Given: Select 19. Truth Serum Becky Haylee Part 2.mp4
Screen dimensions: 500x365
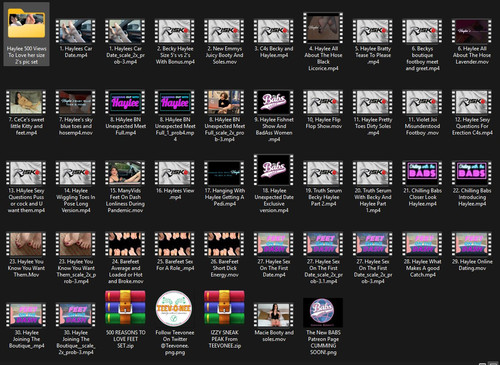Looking at the screenshot, I should pos(323,173).
